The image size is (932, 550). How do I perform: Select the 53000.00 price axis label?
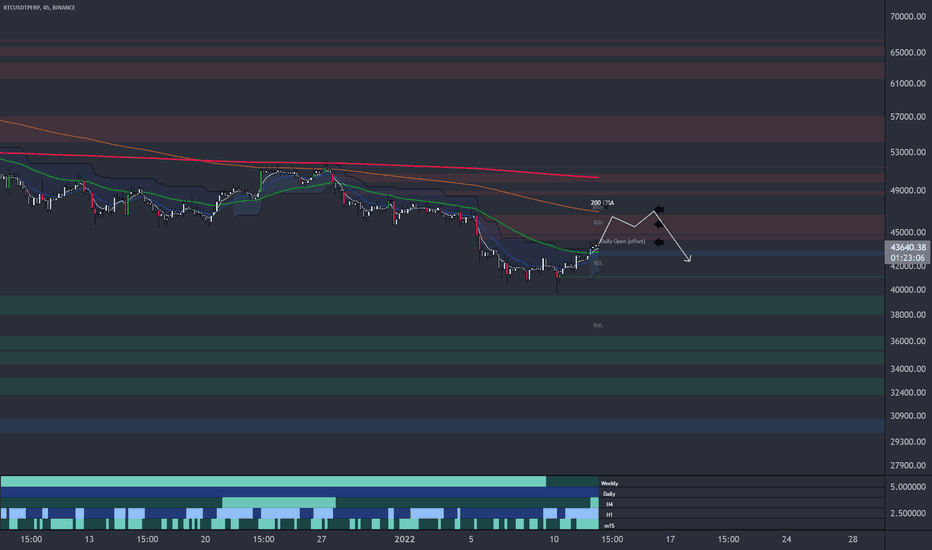point(908,152)
